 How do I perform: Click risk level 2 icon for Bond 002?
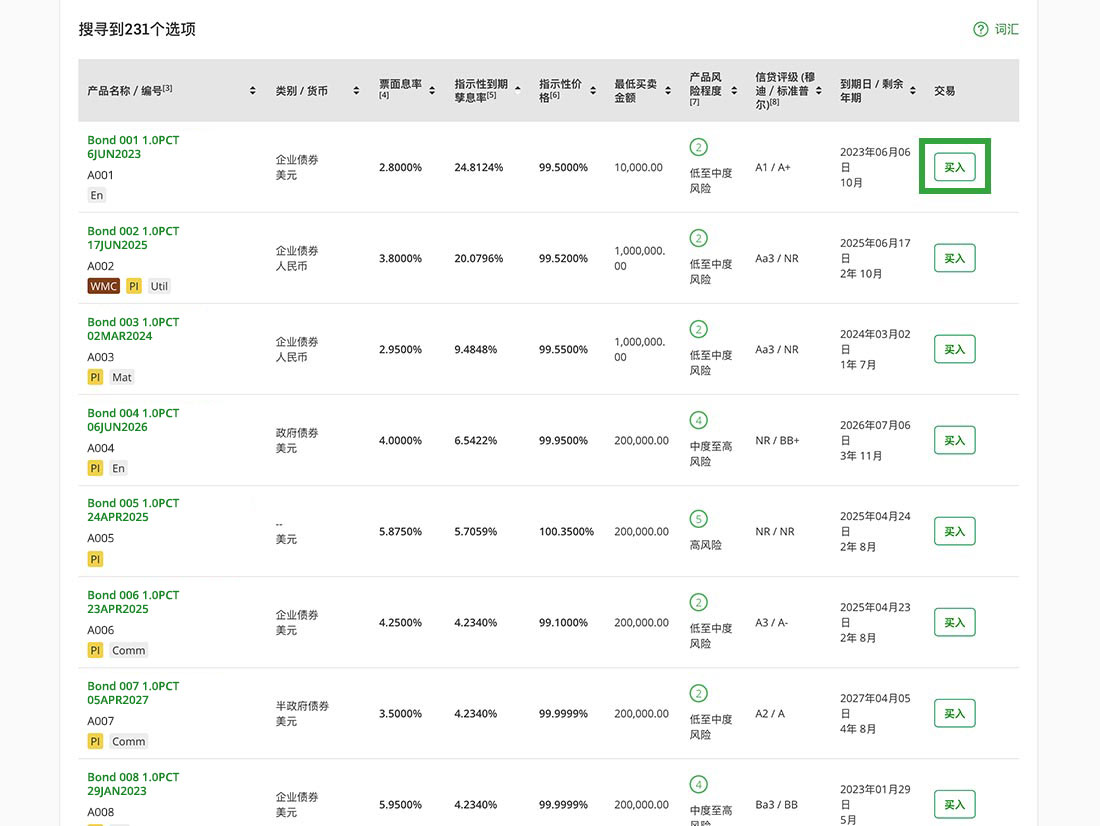[698, 238]
